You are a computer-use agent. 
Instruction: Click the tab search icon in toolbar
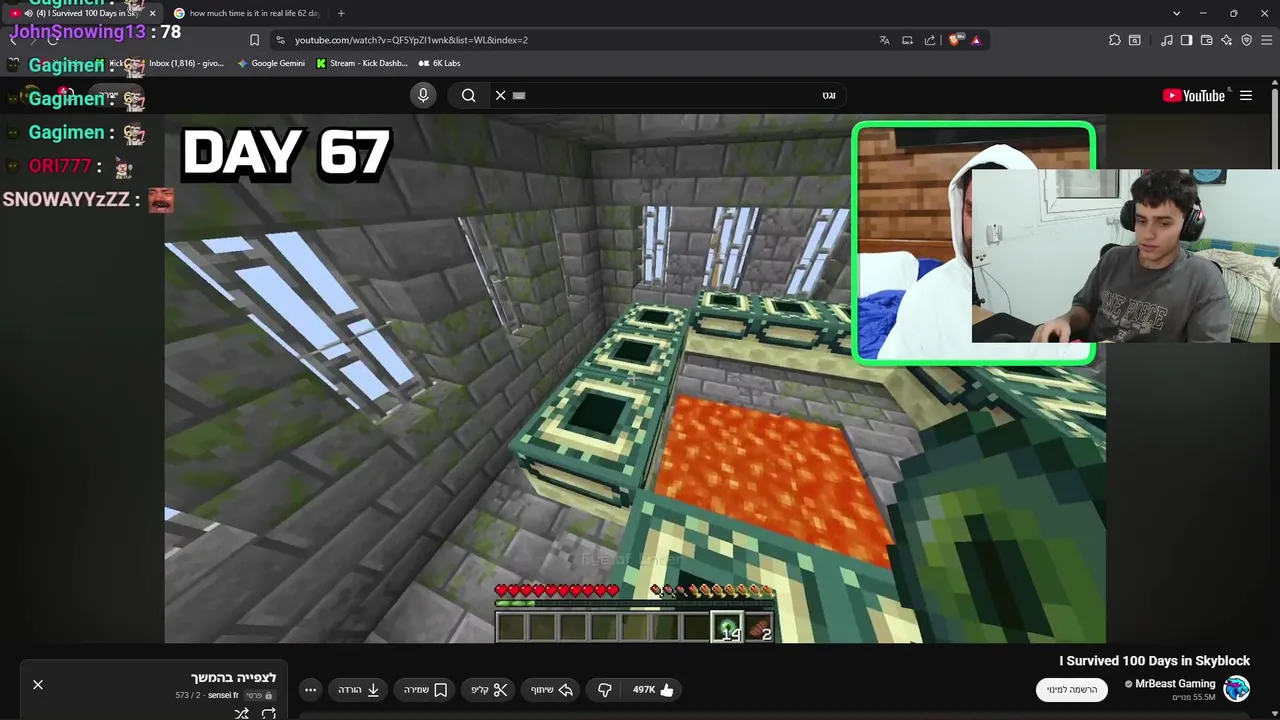pyautogui.click(x=1135, y=40)
